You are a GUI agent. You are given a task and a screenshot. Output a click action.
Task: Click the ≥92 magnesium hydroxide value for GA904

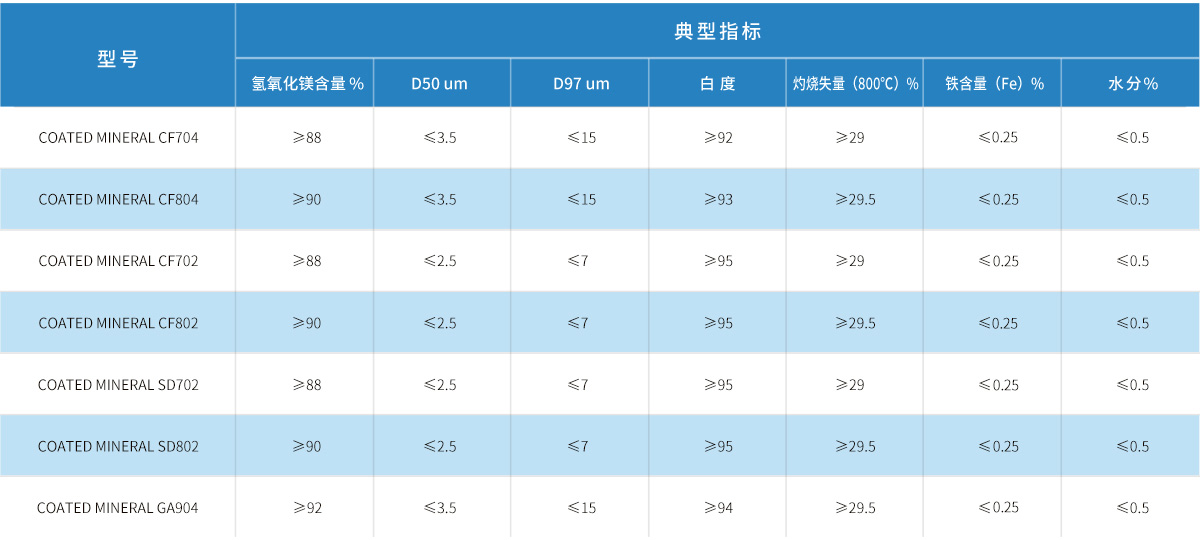[307, 509]
